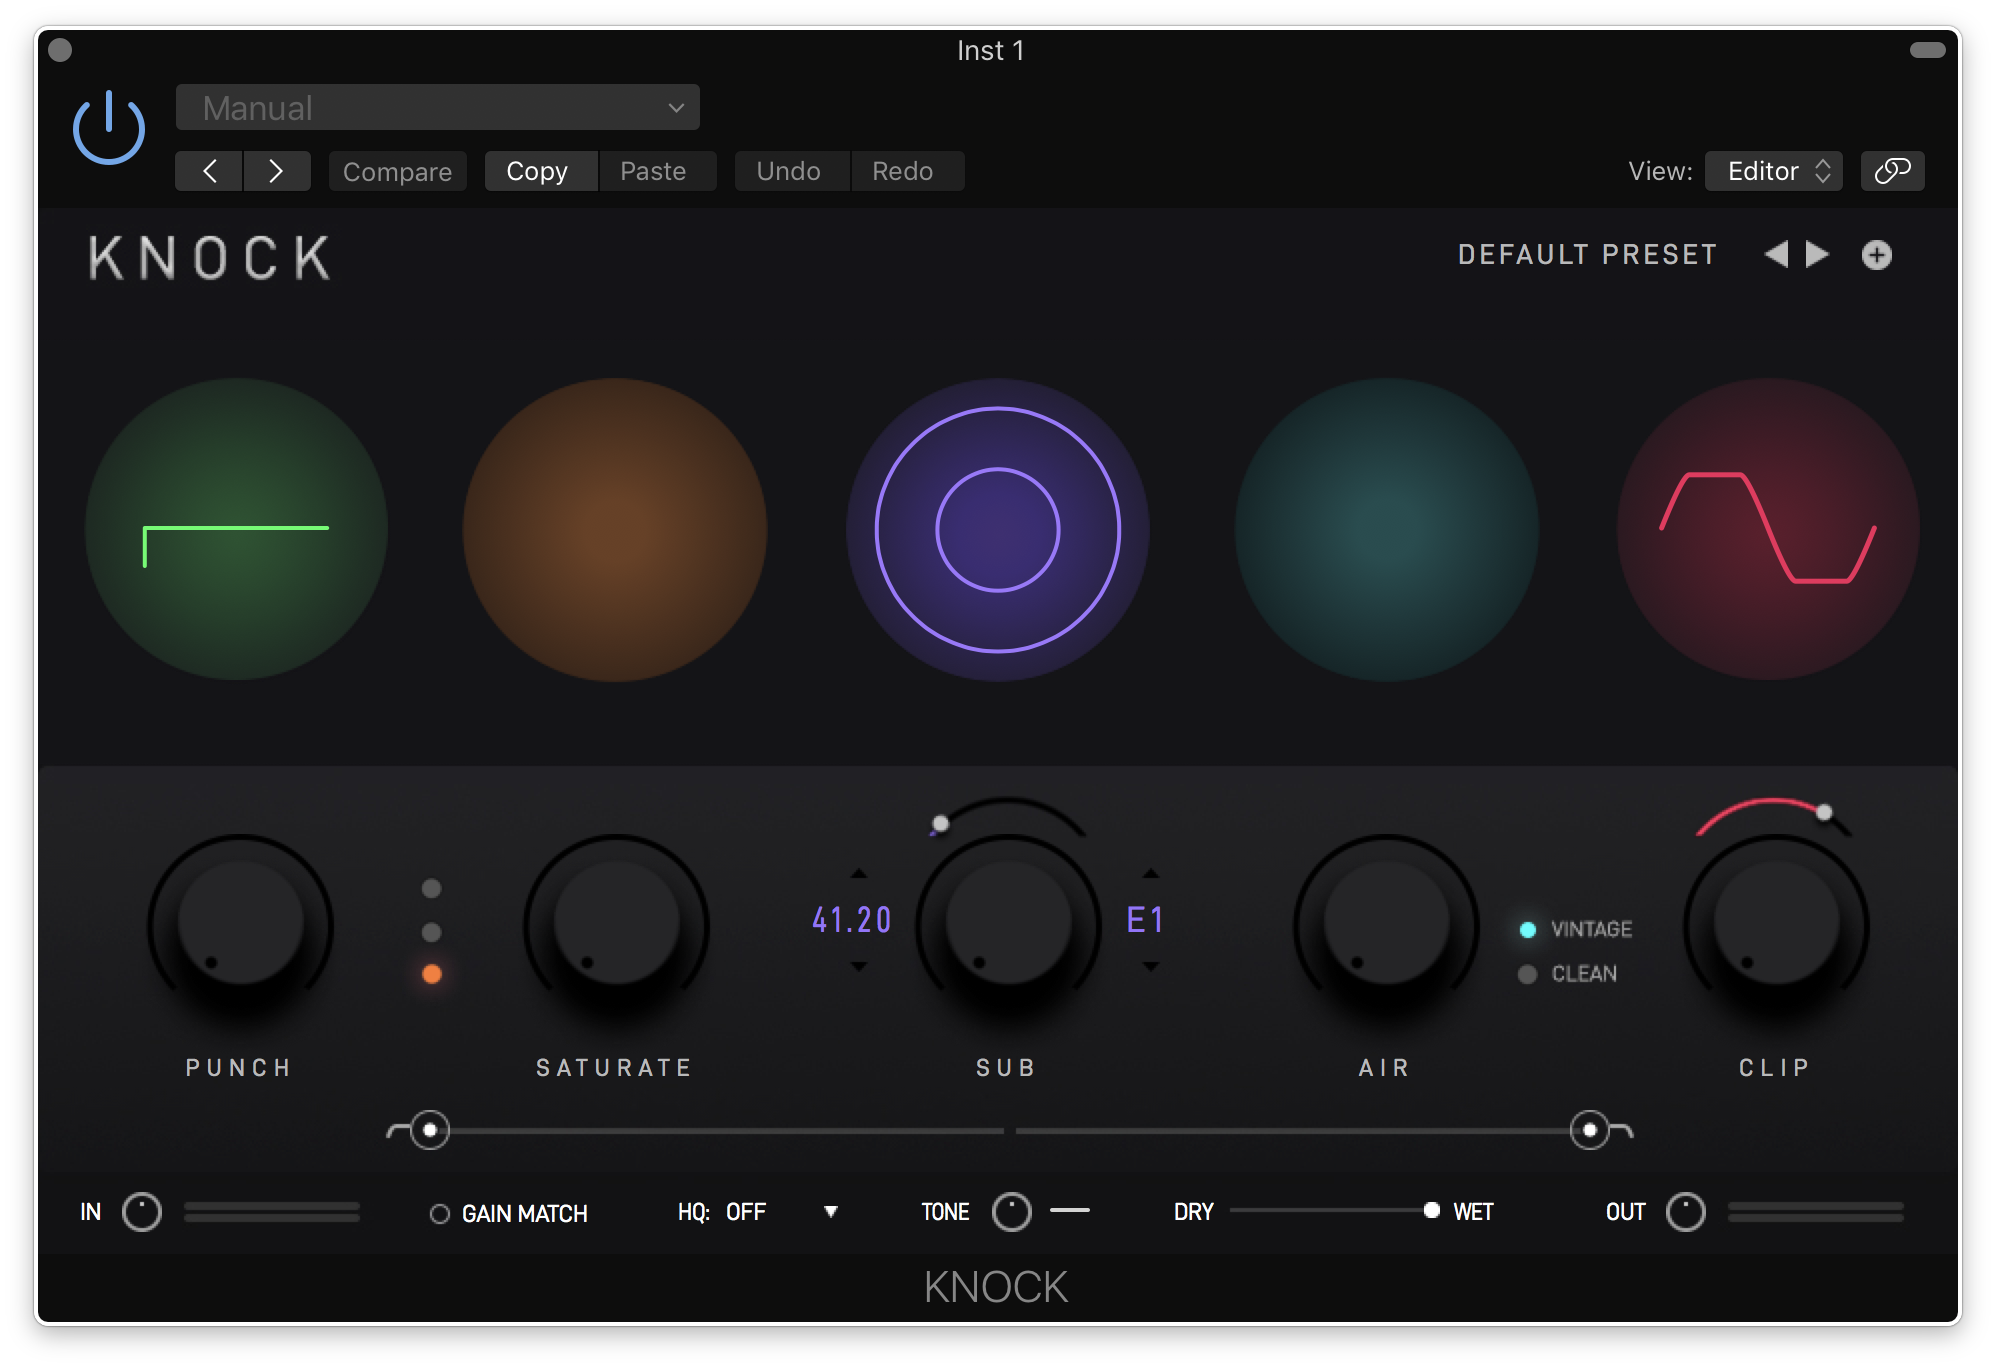Go to previous Knock preset arrow
The height and width of the screenshot is (1368, 1996).
(x=1776, y=254)
